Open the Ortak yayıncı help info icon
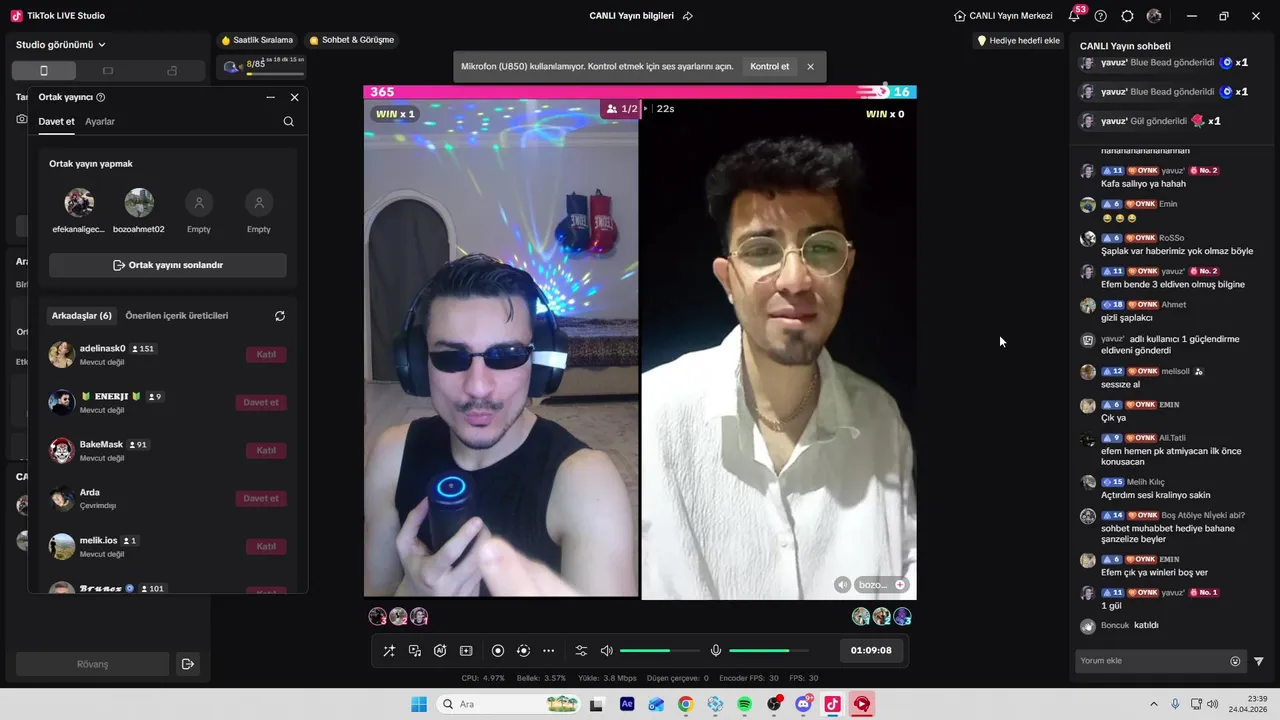 point(101,97)
